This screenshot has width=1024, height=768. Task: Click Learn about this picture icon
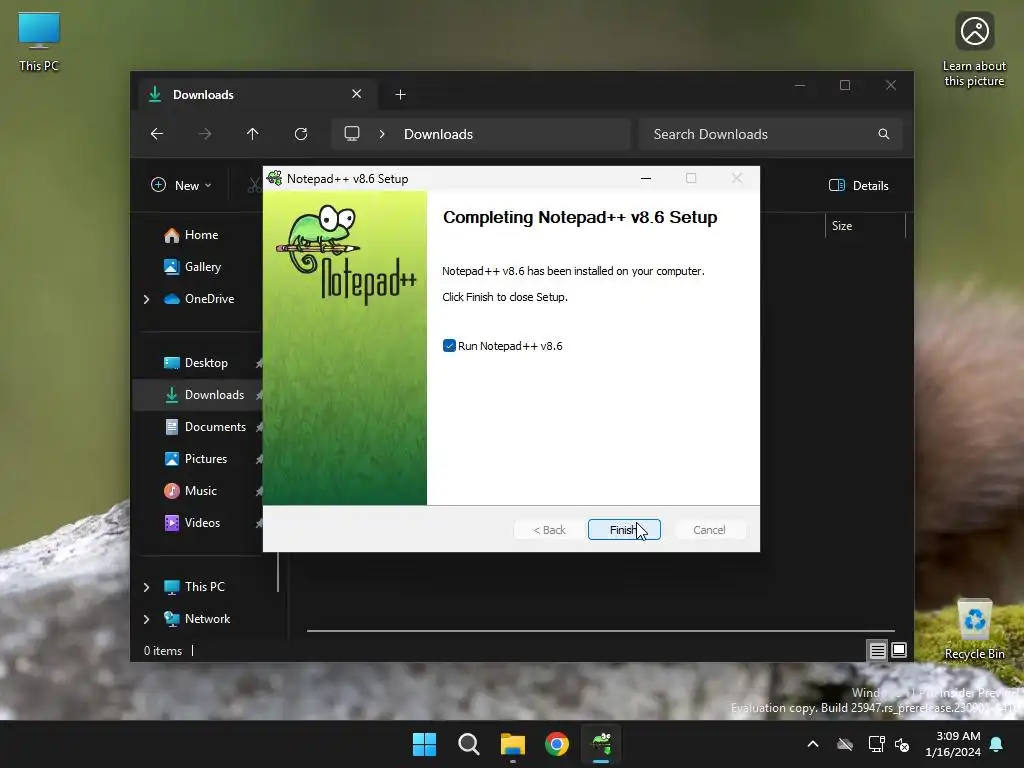coord(974,50)
